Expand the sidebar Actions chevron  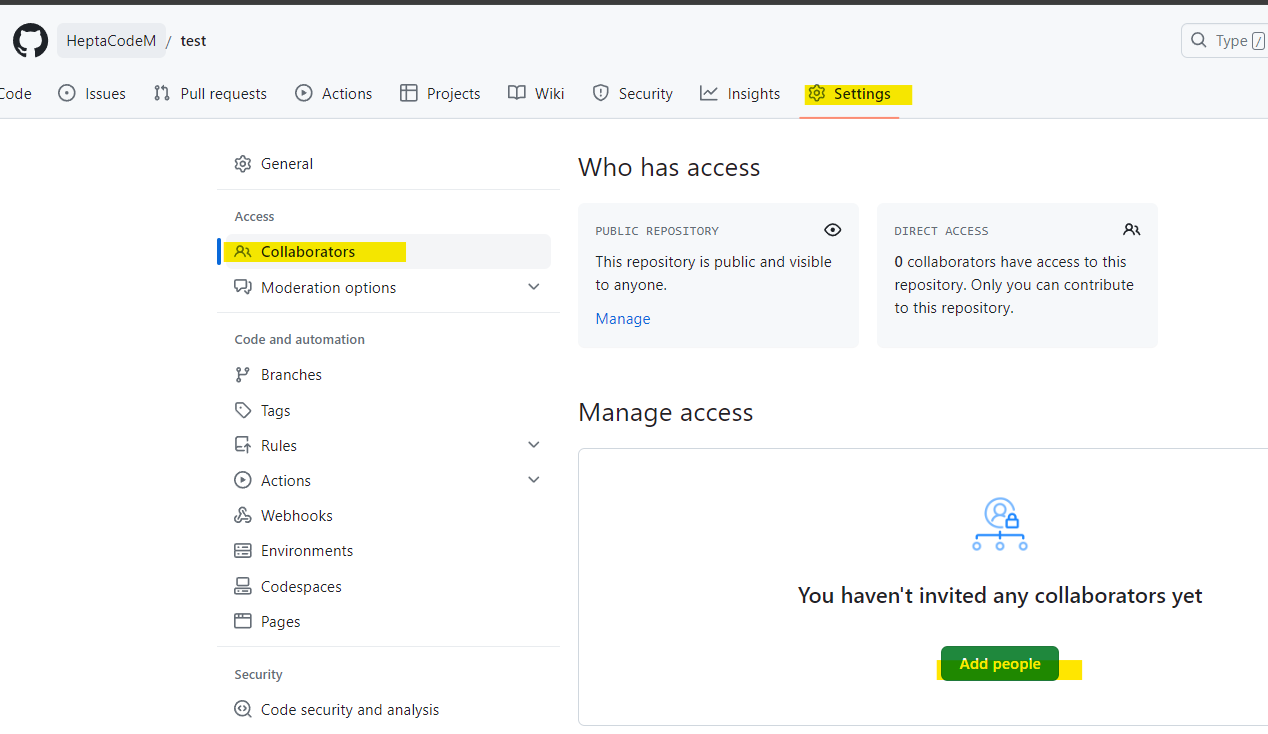(x=534, y=480)
